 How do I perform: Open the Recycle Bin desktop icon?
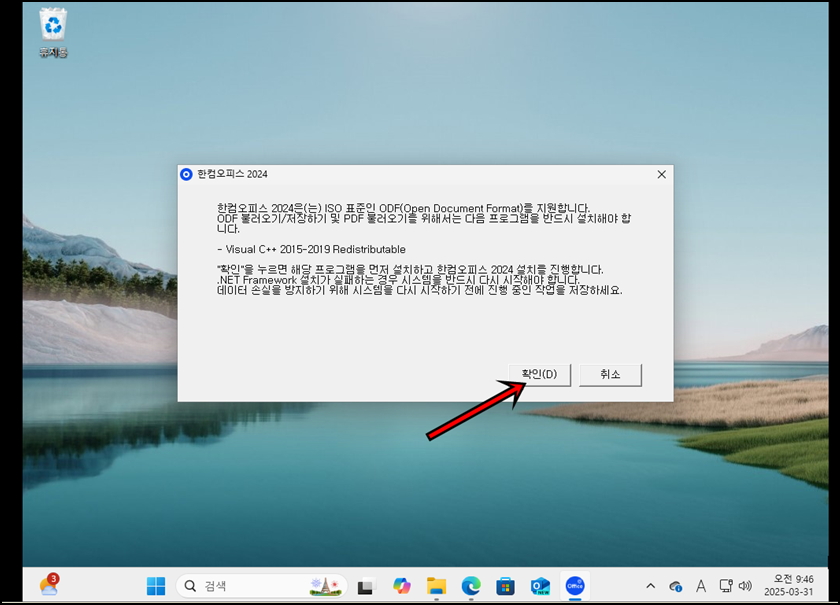53,32
